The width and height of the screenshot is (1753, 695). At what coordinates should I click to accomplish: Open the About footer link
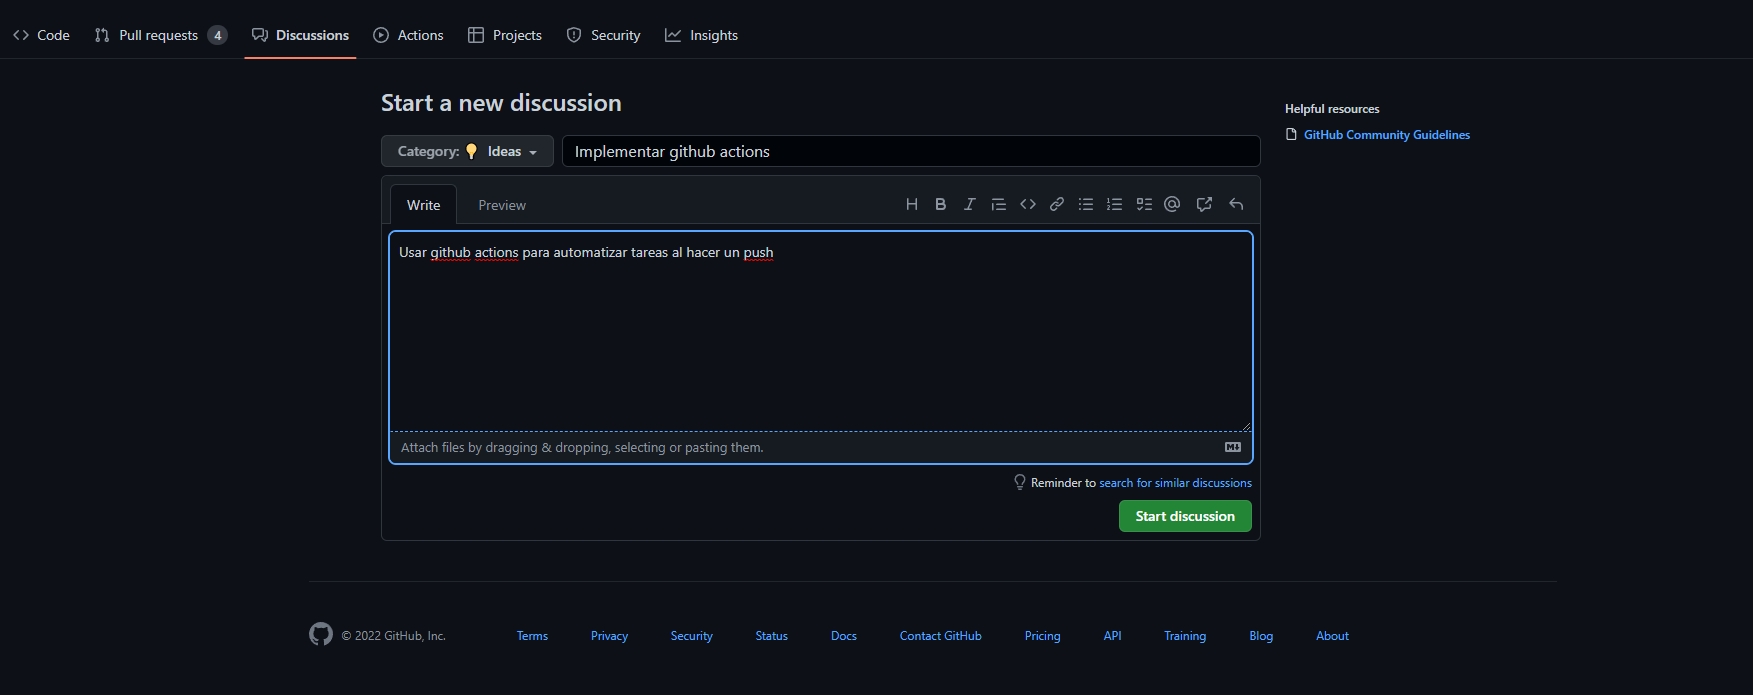point(1332,636)
